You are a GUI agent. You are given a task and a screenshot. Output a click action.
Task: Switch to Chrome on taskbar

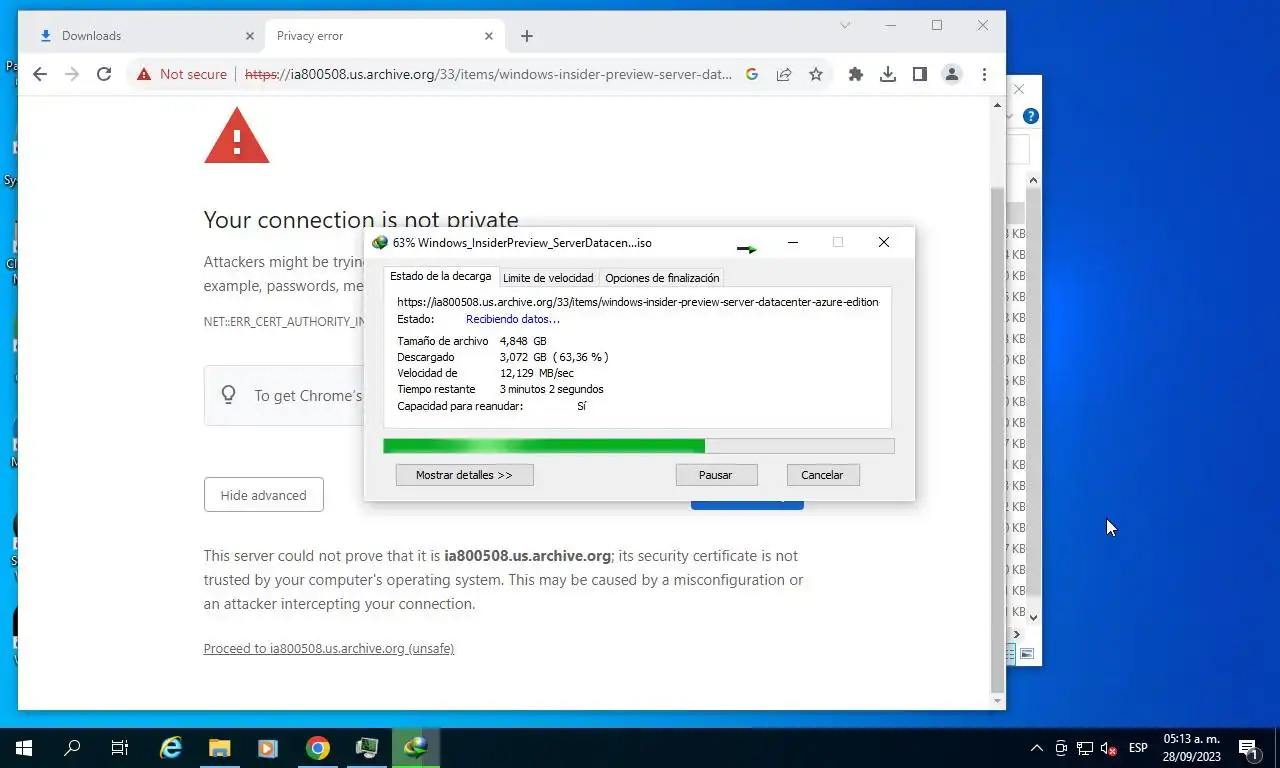pyautogui.click(x=318, y=748)
